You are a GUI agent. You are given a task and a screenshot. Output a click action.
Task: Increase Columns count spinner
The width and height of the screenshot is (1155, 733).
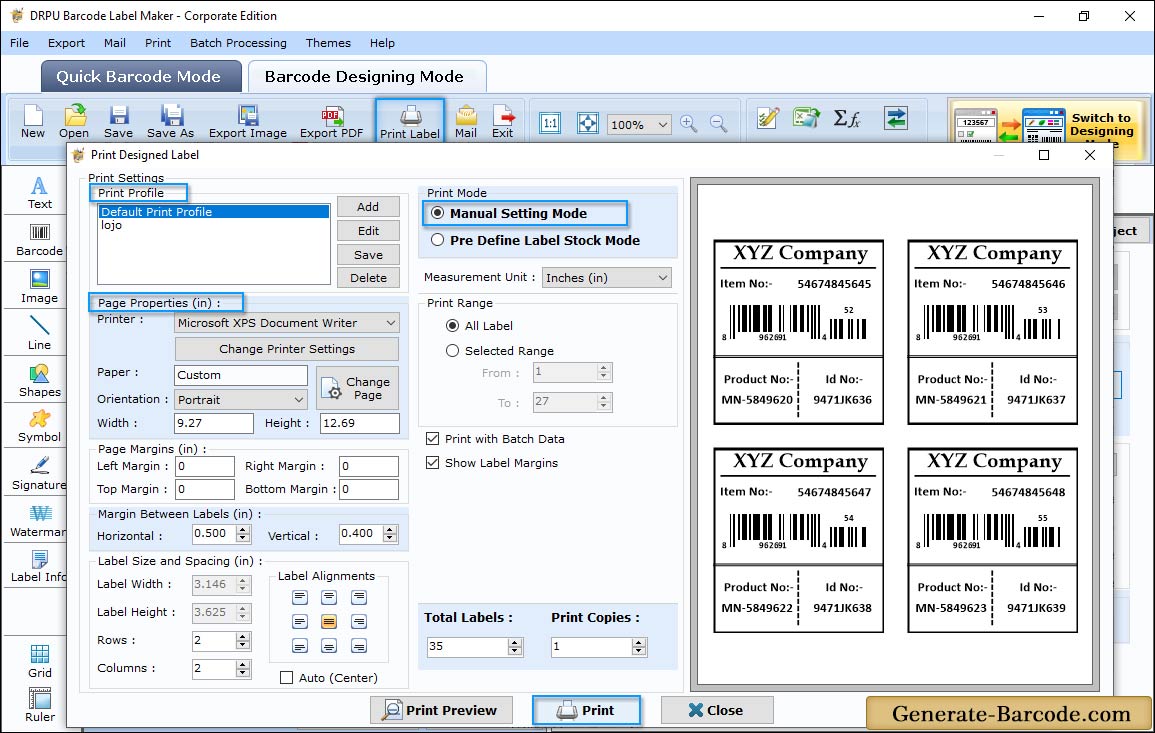pyautogui.click(x=243, y=664)
